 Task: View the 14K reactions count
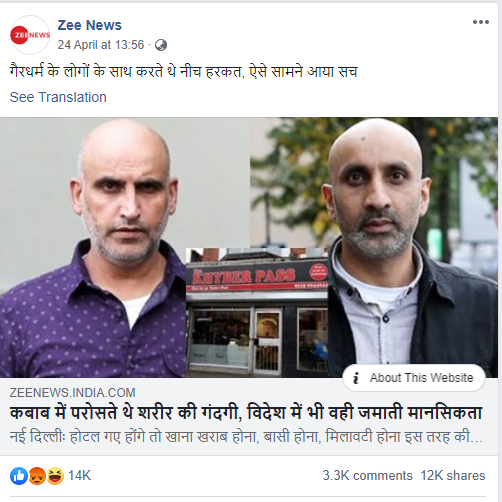pyautogui.click(x=79, y=476)
